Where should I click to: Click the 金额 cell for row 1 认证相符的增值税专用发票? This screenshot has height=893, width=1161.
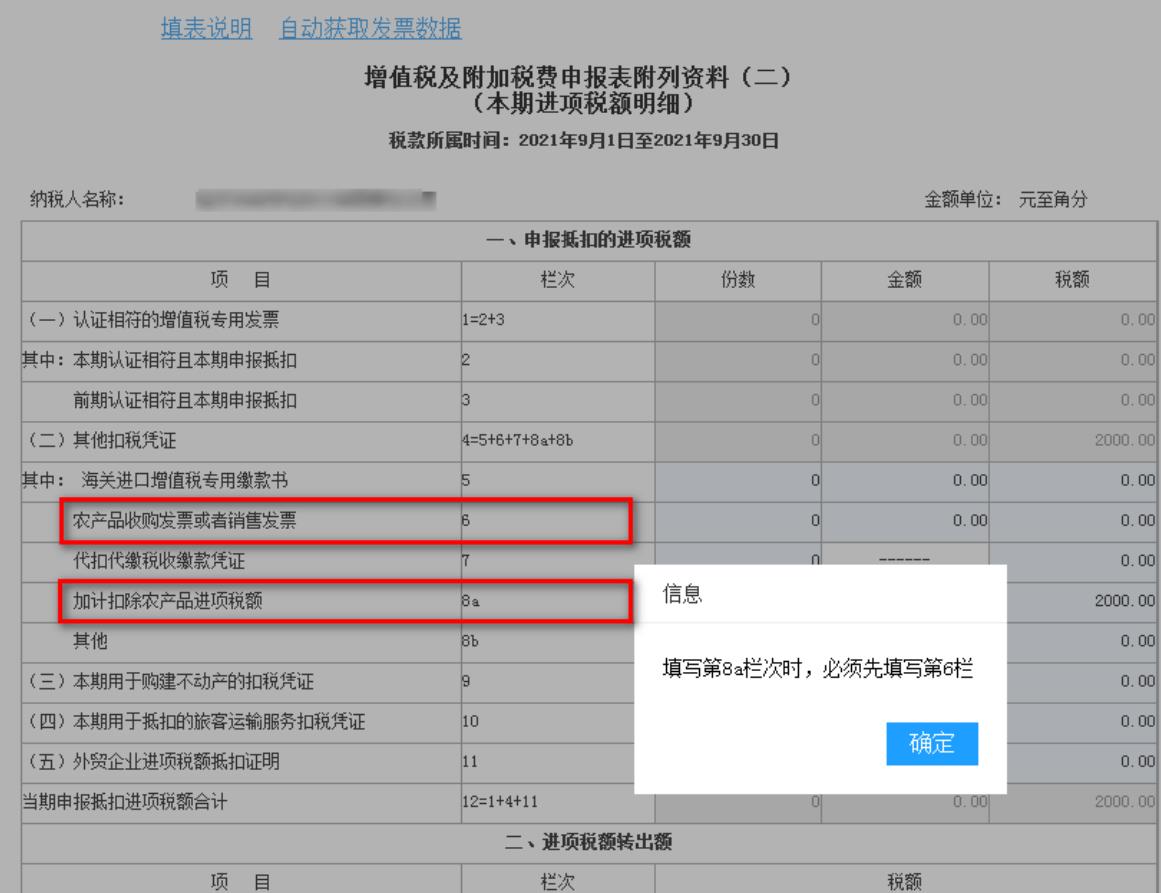904,324
